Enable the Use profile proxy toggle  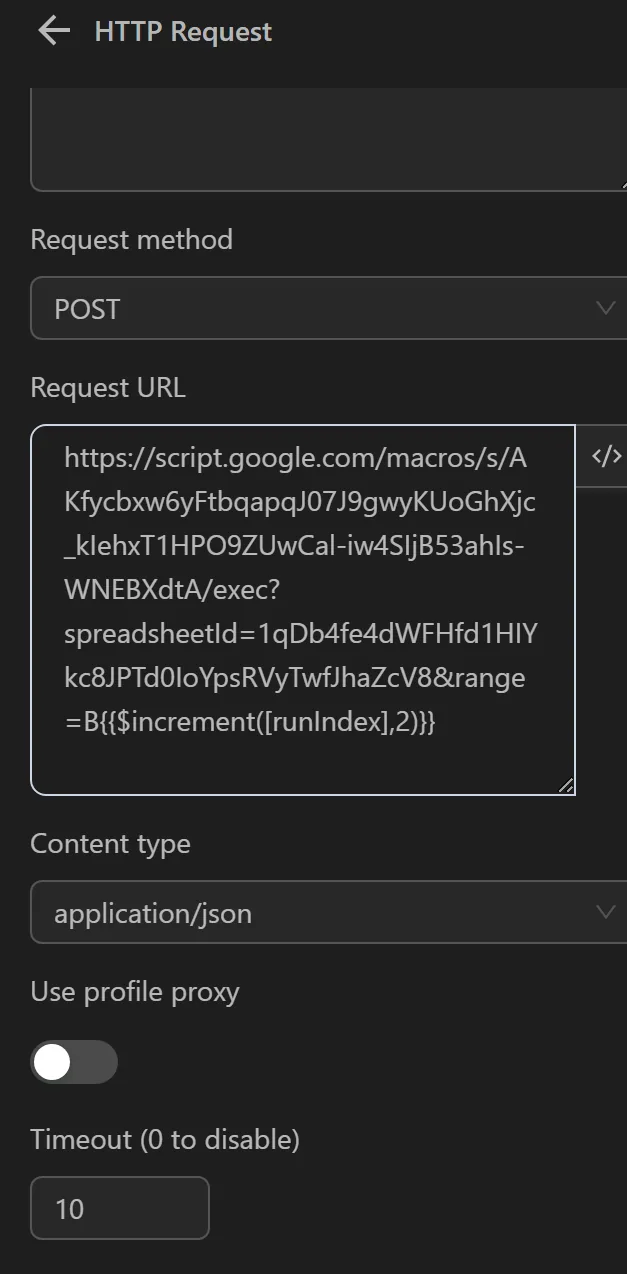click(x=74, y=1062)
